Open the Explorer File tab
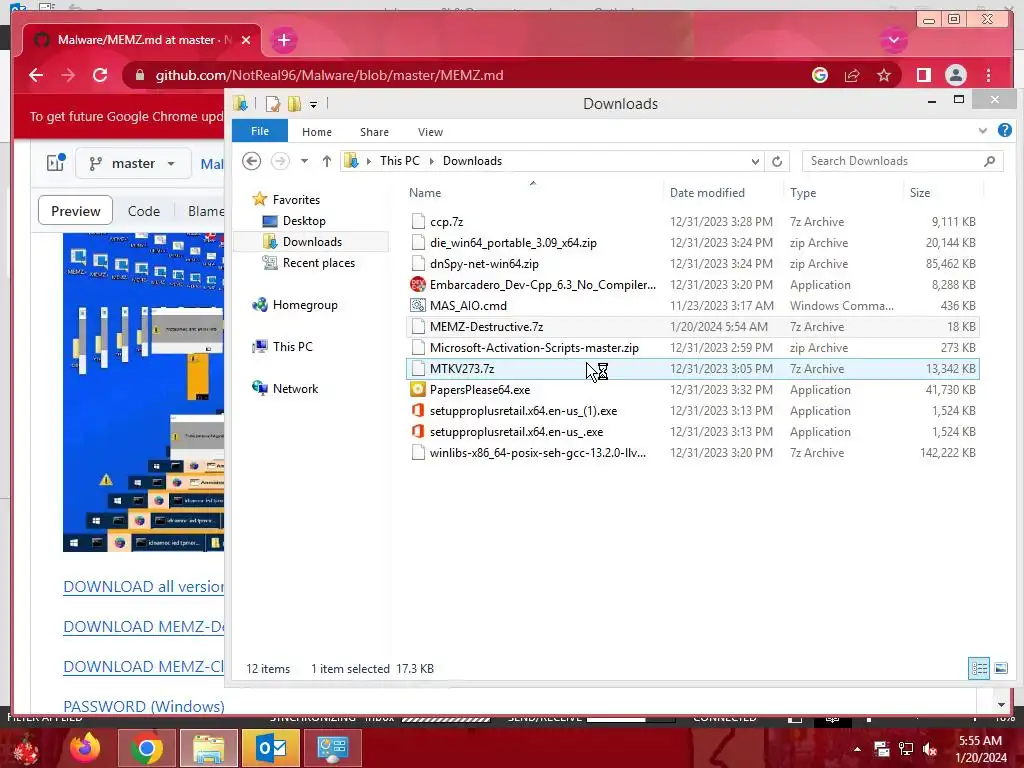This screenshot has height=768, width=1024. tap(260, 131)
